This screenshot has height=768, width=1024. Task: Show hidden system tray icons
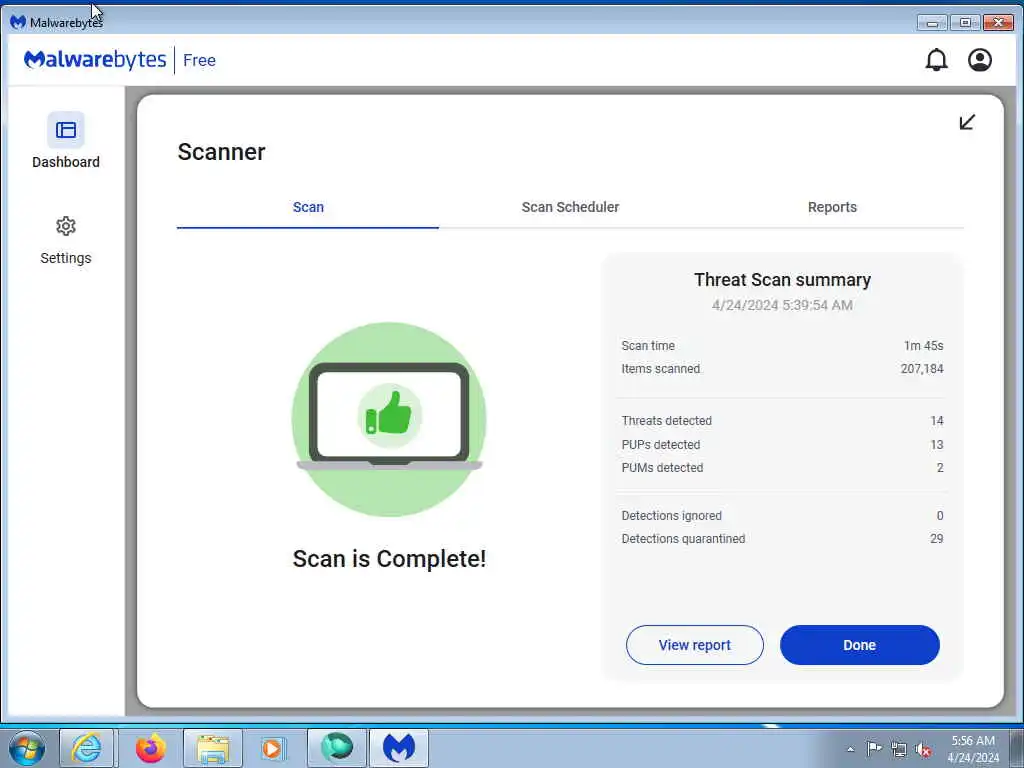(x=850, y=749)
